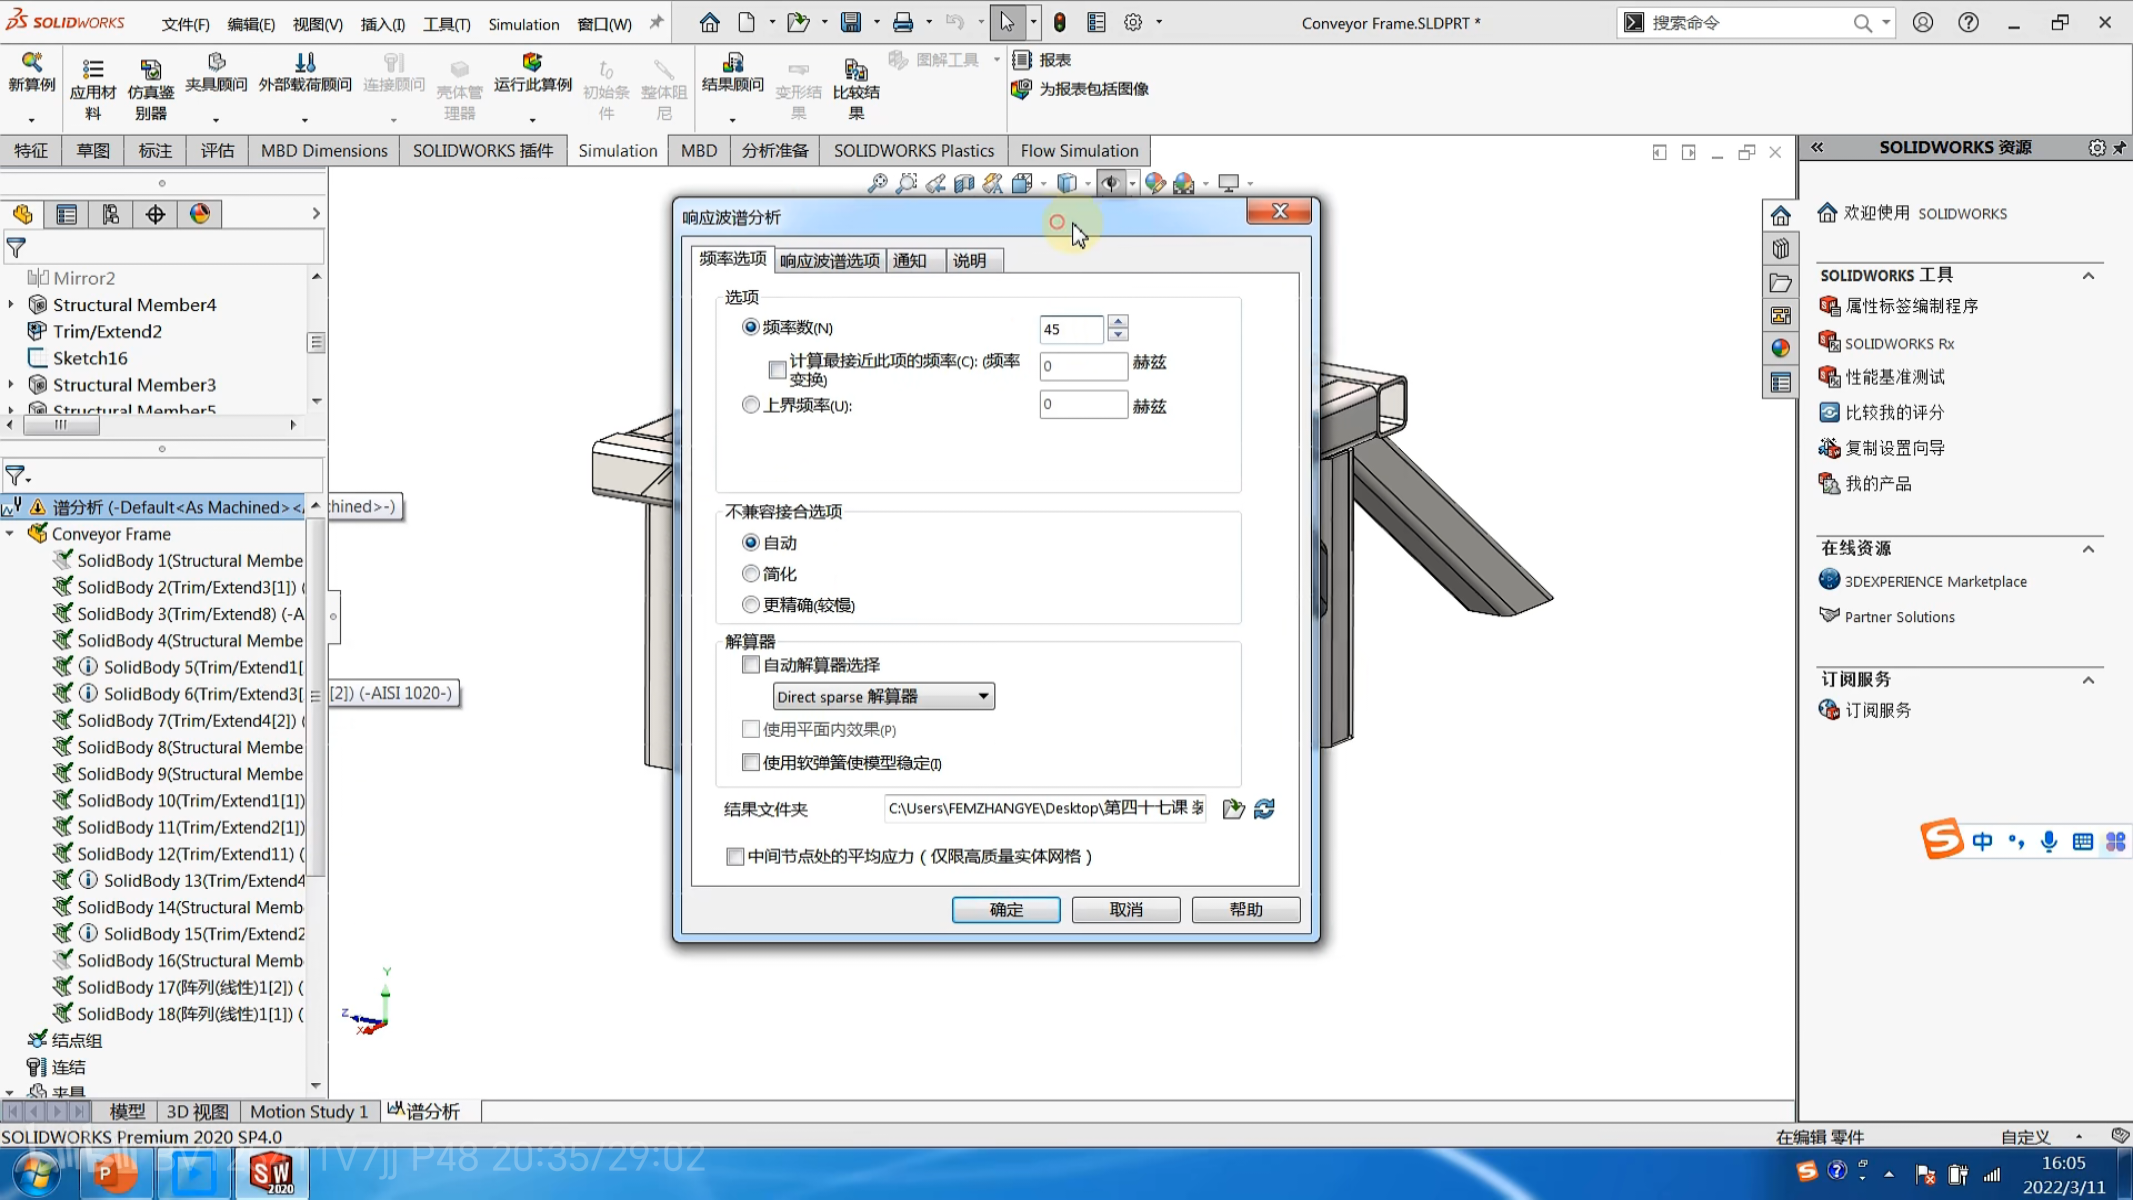Click the feature tree horizontal scrollbar thumb

click(61, 425)
